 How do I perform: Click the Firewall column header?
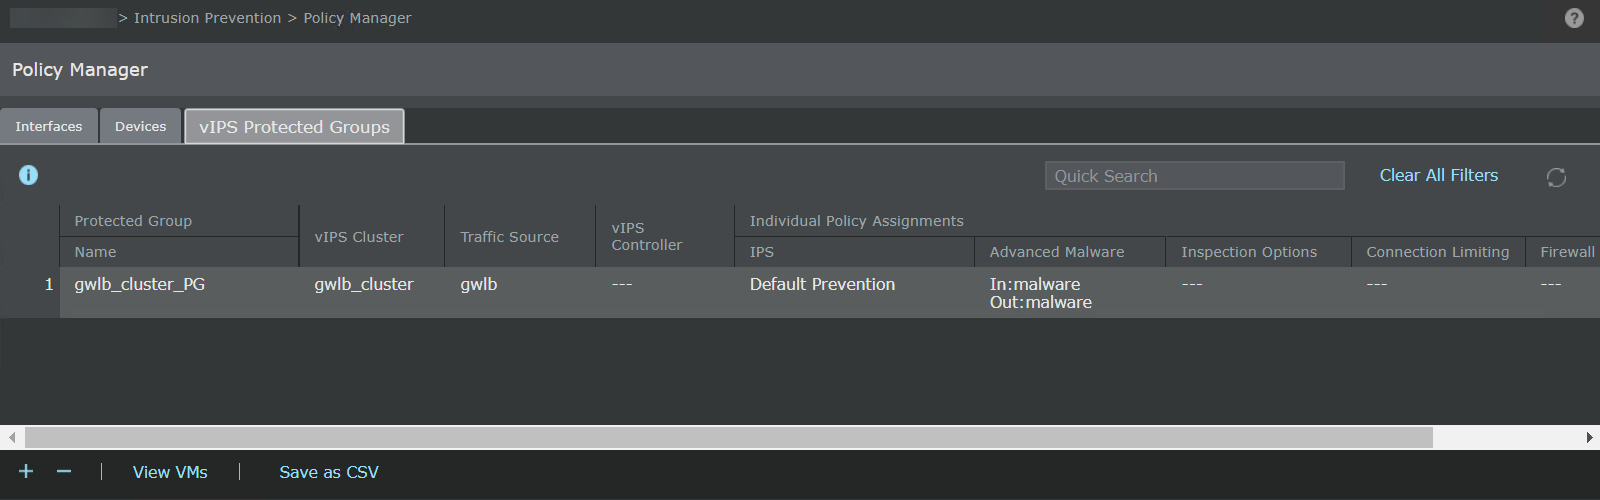click(x=1563, y=252)
